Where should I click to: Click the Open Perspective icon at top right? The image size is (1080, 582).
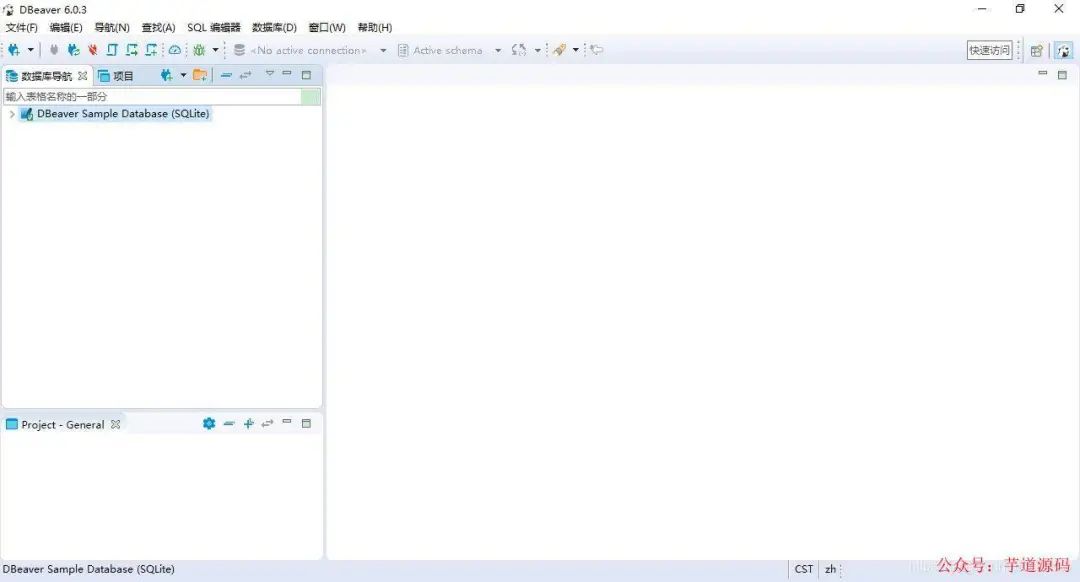click(1036, 50)
